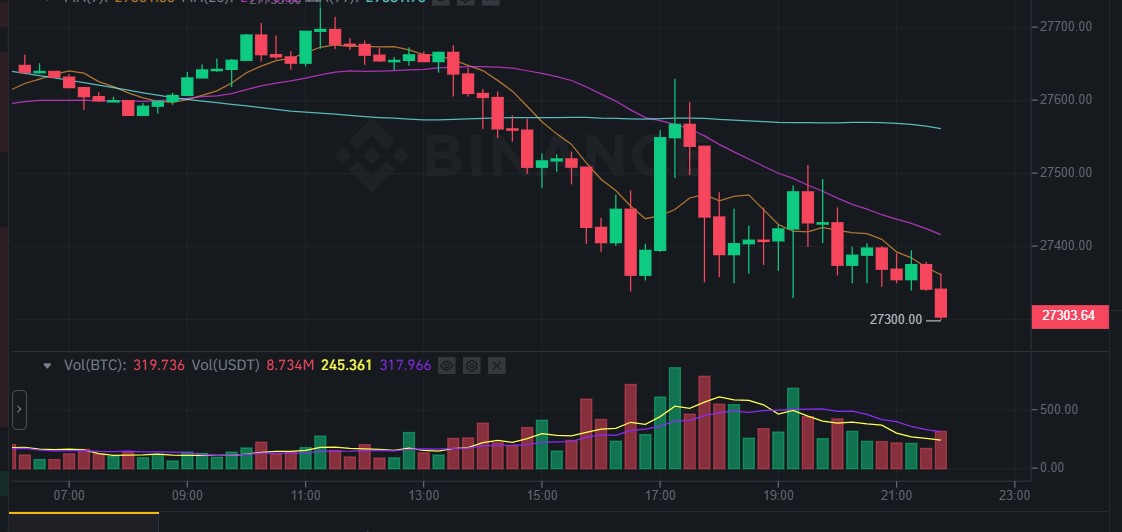Toggle the Vol indicator eye visibility icon

point(447,366)
